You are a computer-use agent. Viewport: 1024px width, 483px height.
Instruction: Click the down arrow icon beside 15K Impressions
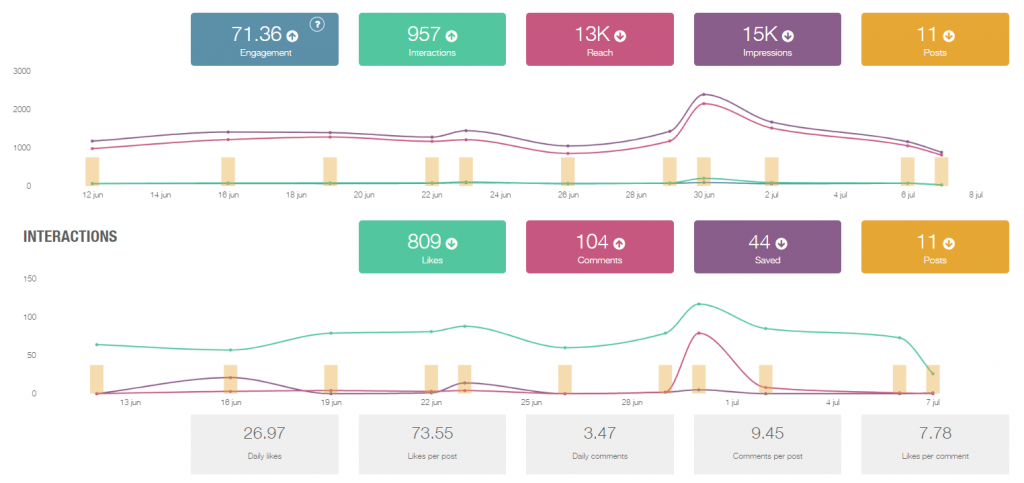(788, 37)
